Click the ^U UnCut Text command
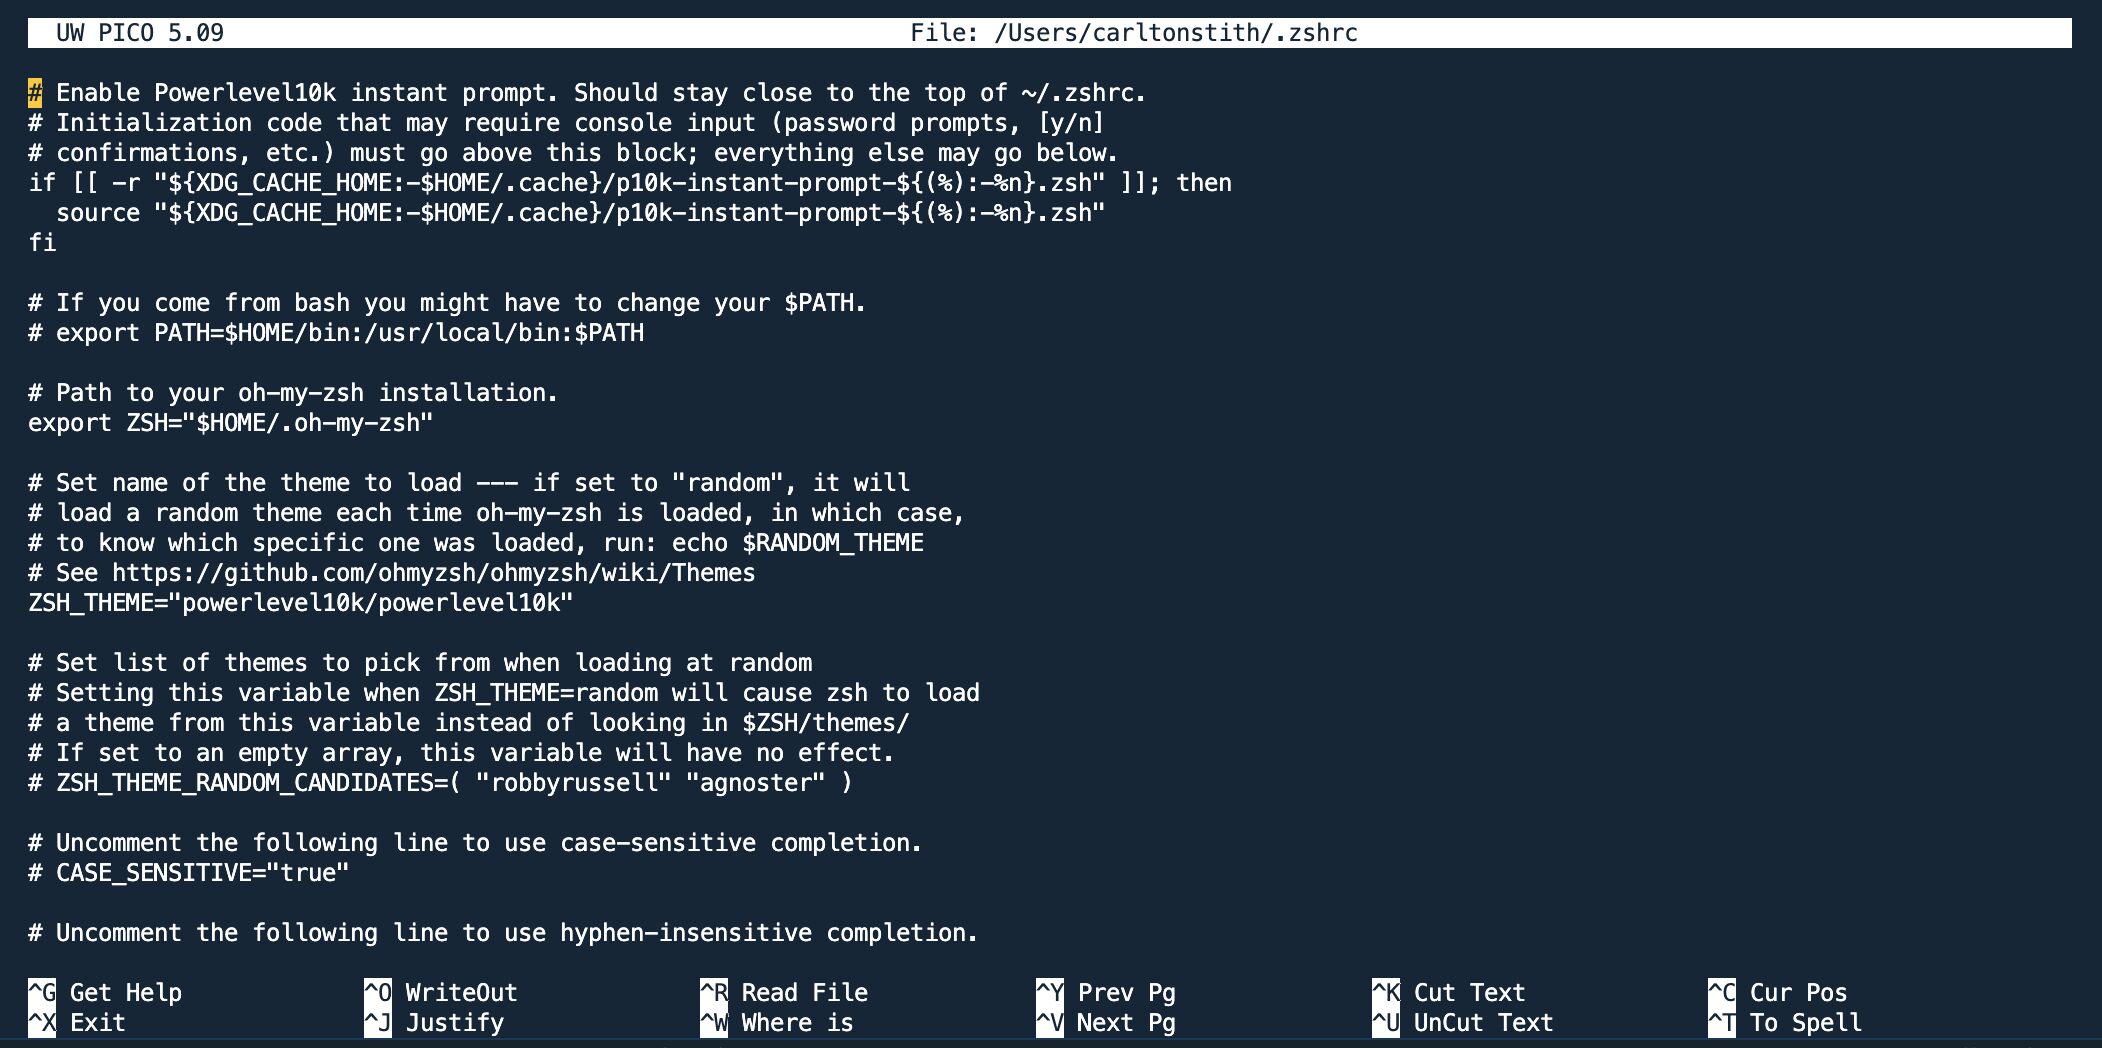The height and width of the screenshot is (1048, 2102). click(x=1463, y=1022)
